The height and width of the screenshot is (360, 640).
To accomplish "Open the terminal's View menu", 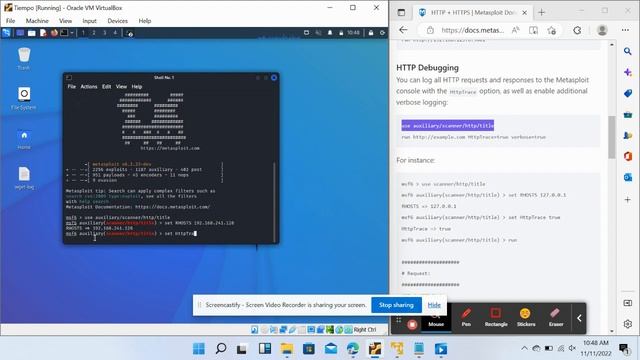I will click(121, 87).
